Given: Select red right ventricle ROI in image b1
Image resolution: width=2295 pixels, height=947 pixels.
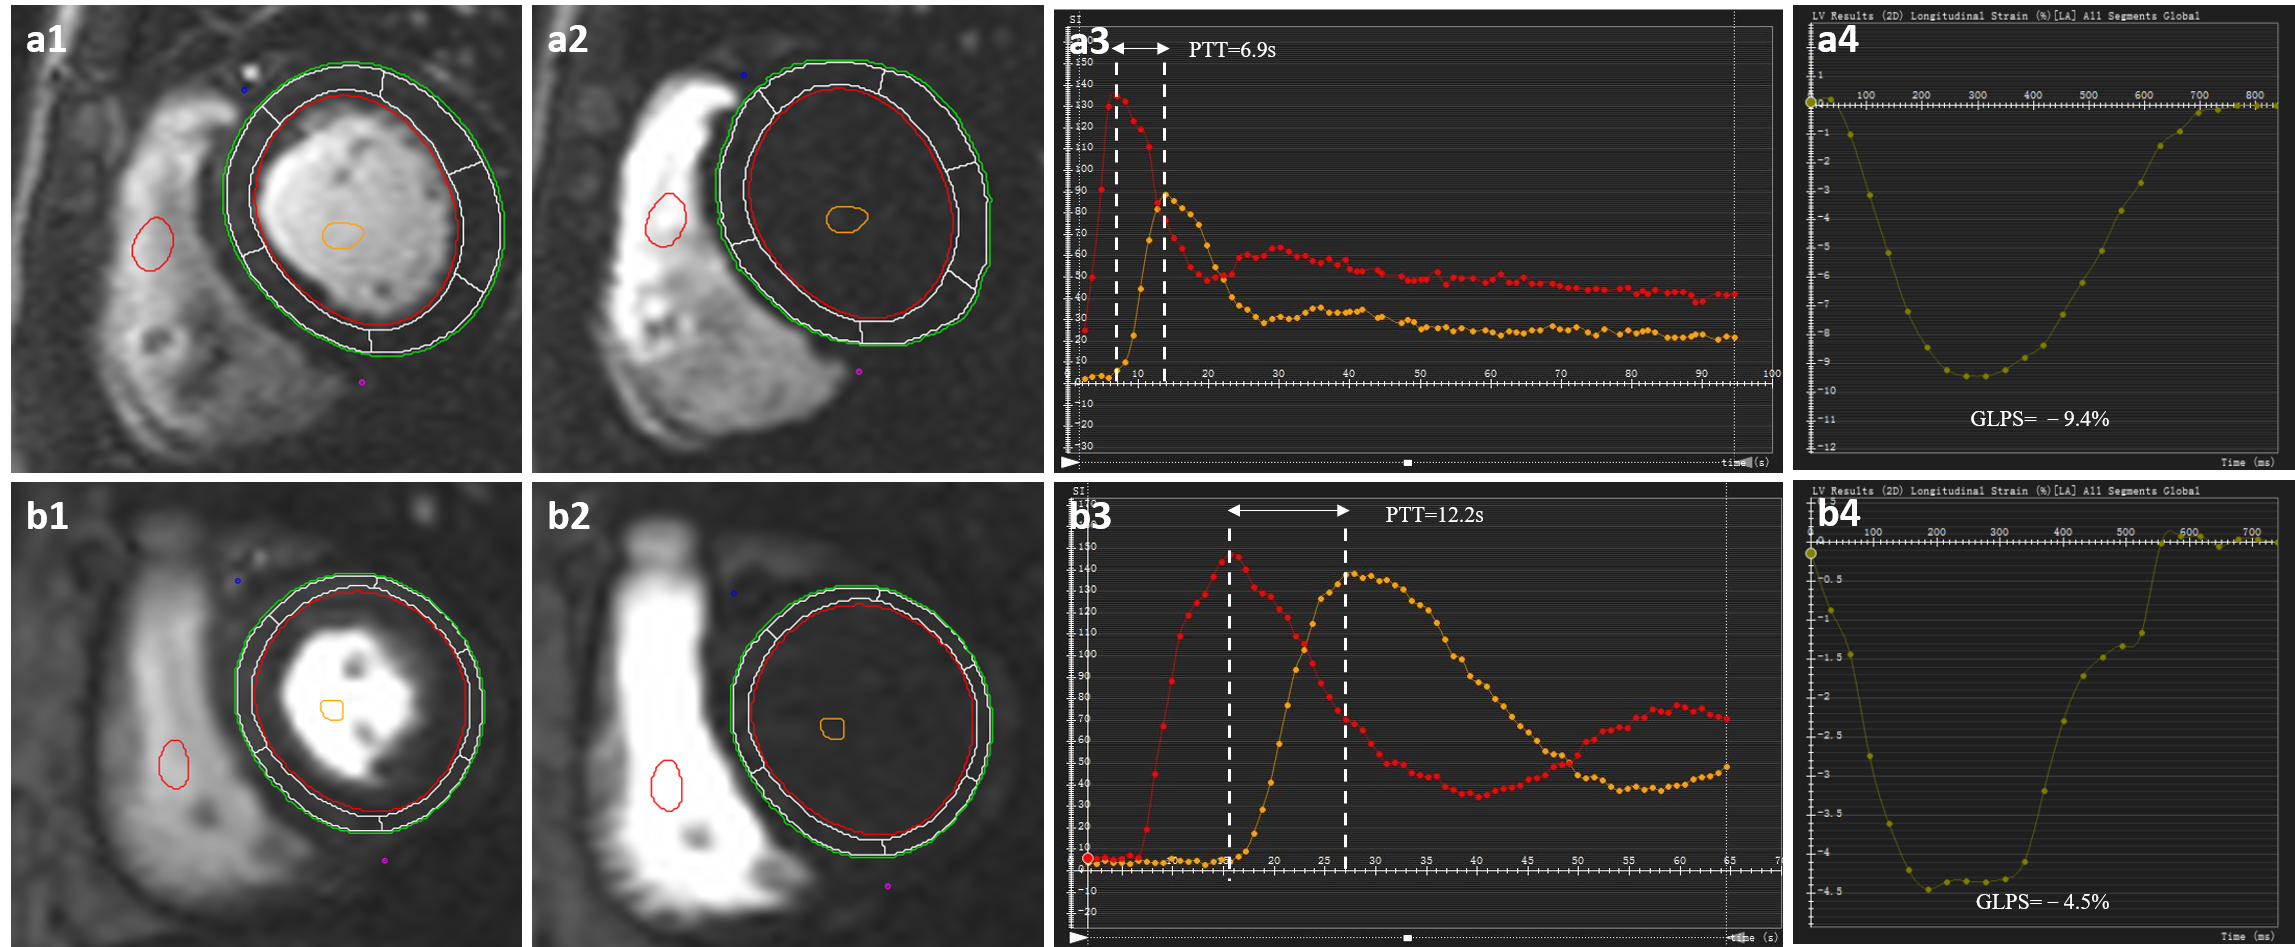Looking at the screenshot, I should (x=174, y=764).
